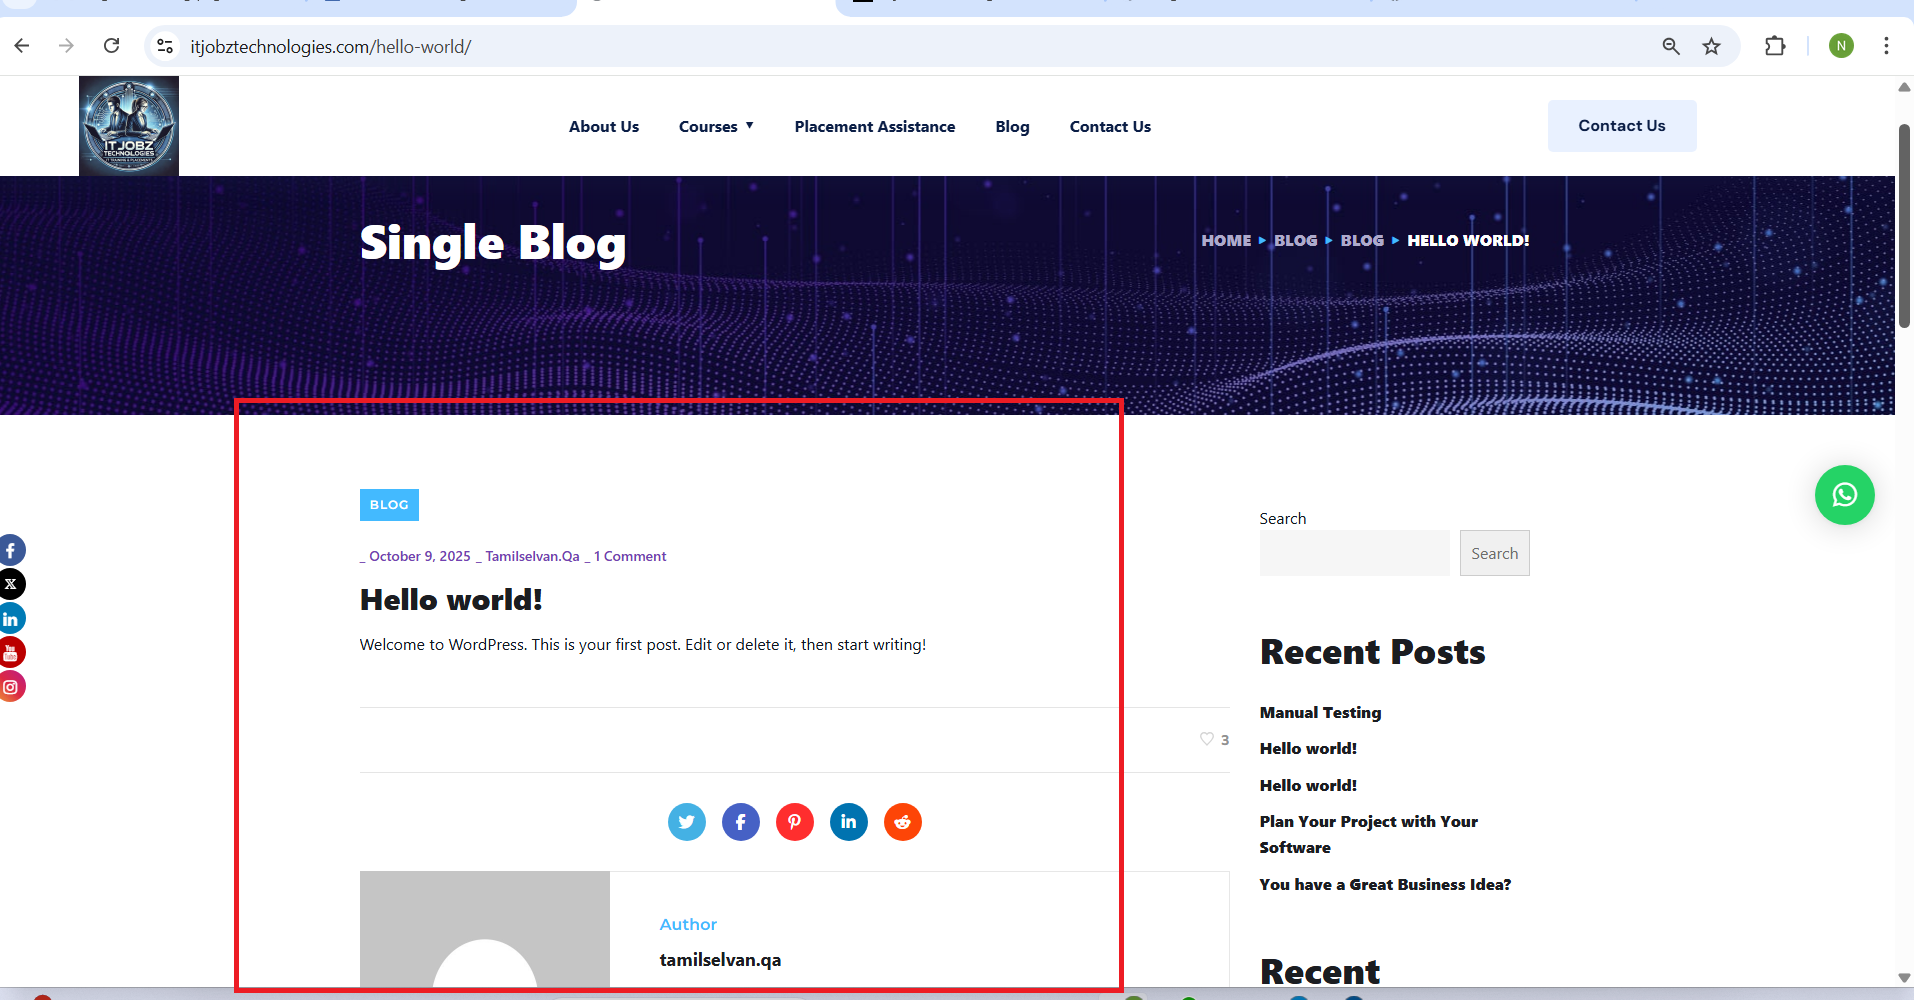Share post via Facebook round icon
Screen dimensions: 1914x1000
point(741,822)
